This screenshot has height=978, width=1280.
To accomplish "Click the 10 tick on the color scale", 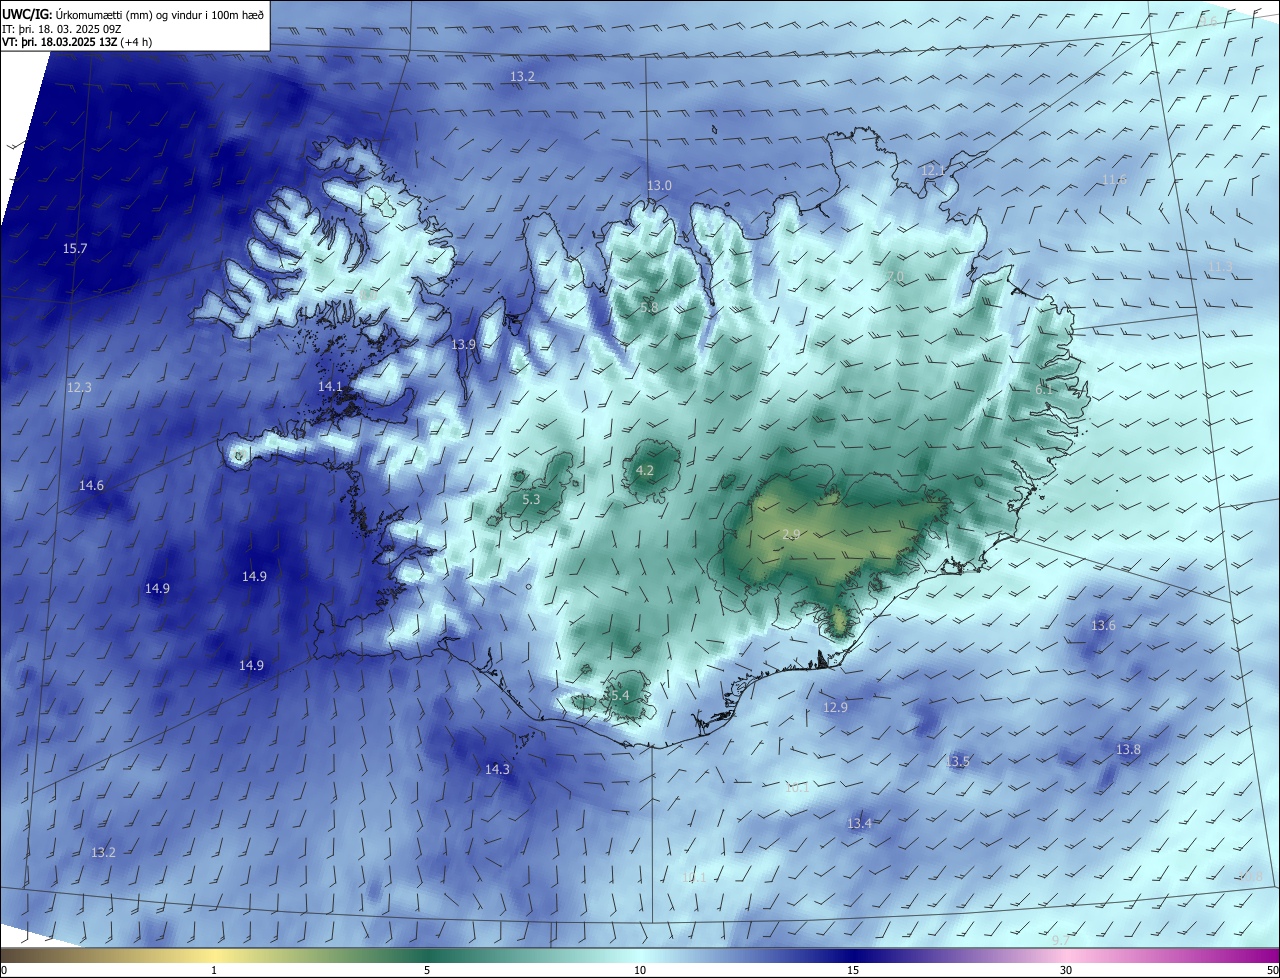I will coord(640,970).
